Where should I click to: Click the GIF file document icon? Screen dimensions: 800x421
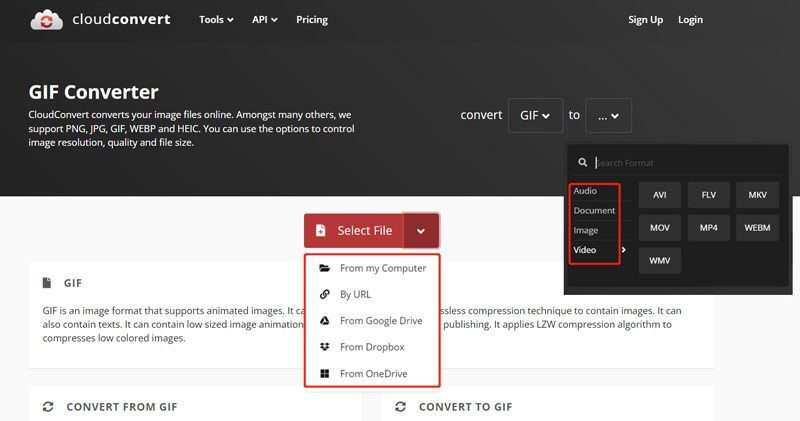tap(47, 283)
